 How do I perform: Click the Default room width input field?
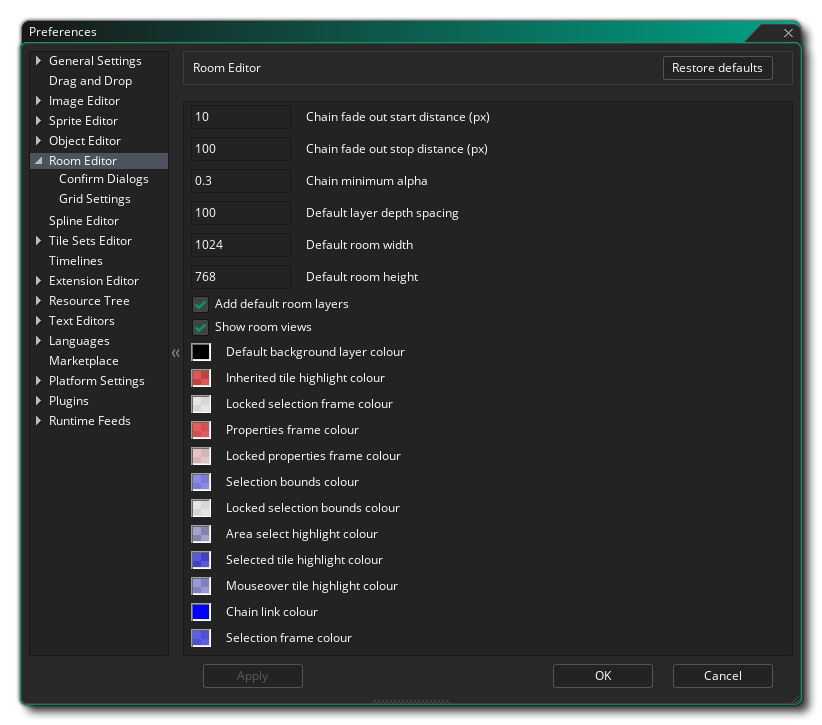(x=240, y=244)
